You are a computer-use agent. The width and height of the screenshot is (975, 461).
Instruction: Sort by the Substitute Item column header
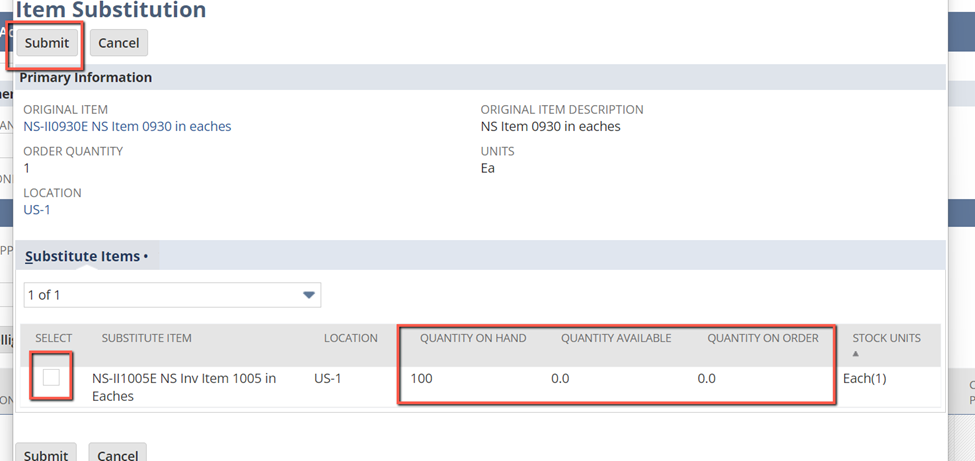click(146, 339)
